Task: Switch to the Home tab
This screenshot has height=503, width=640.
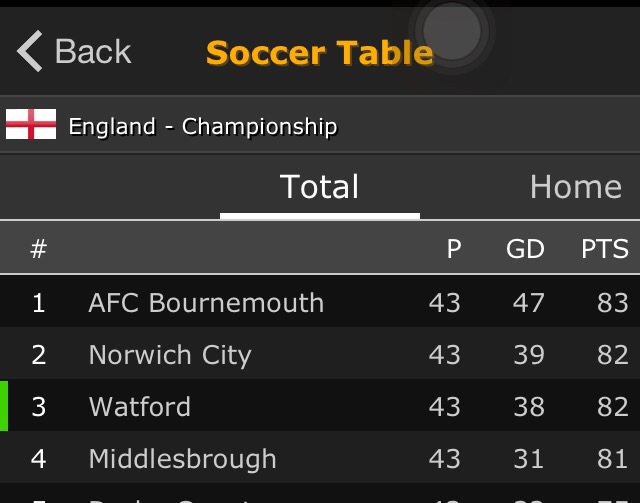Action: (575, 187)
